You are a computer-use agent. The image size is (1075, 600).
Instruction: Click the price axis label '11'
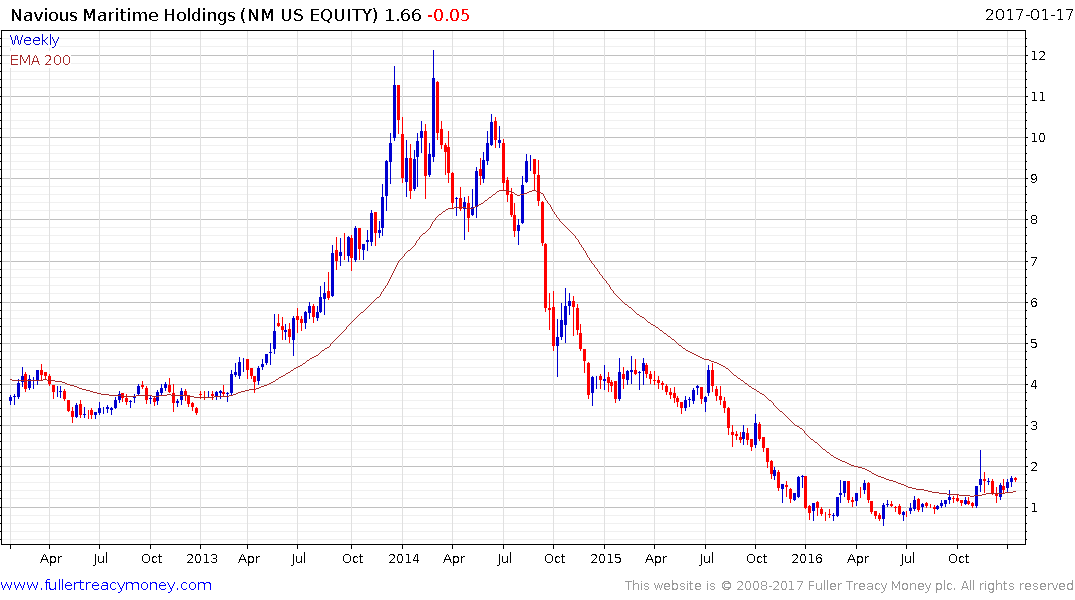coord(1038,97)
